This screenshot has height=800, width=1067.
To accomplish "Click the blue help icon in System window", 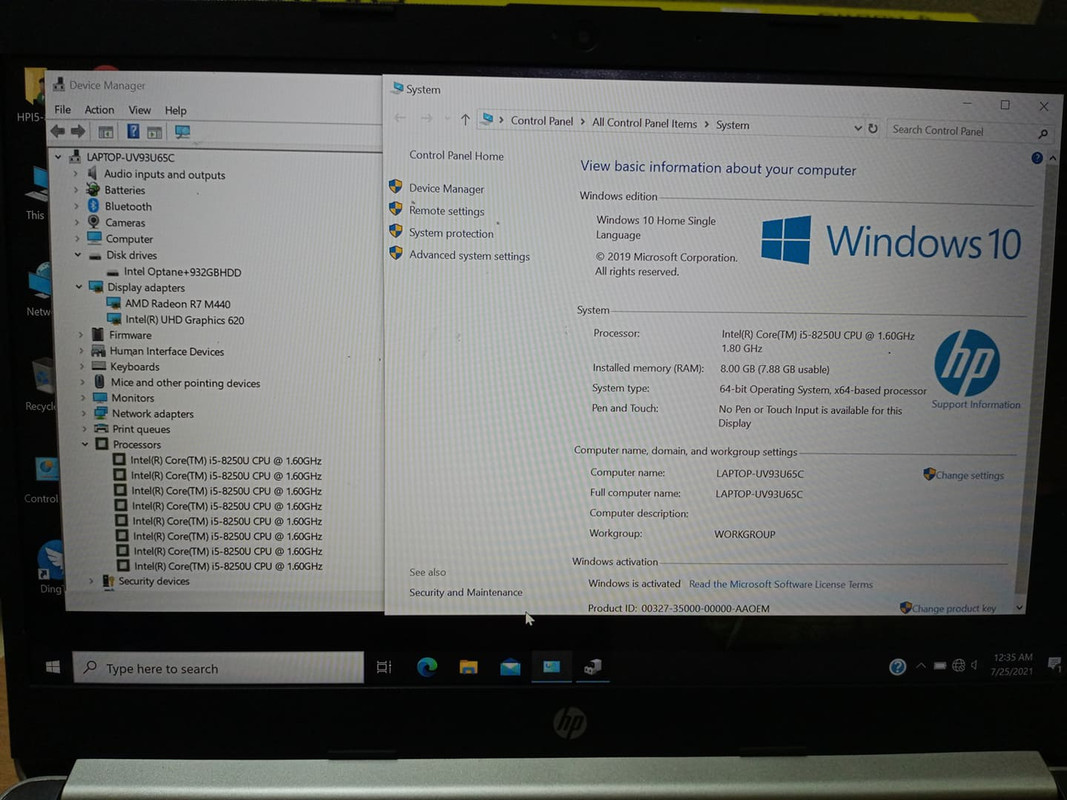I will (1036, 158).
